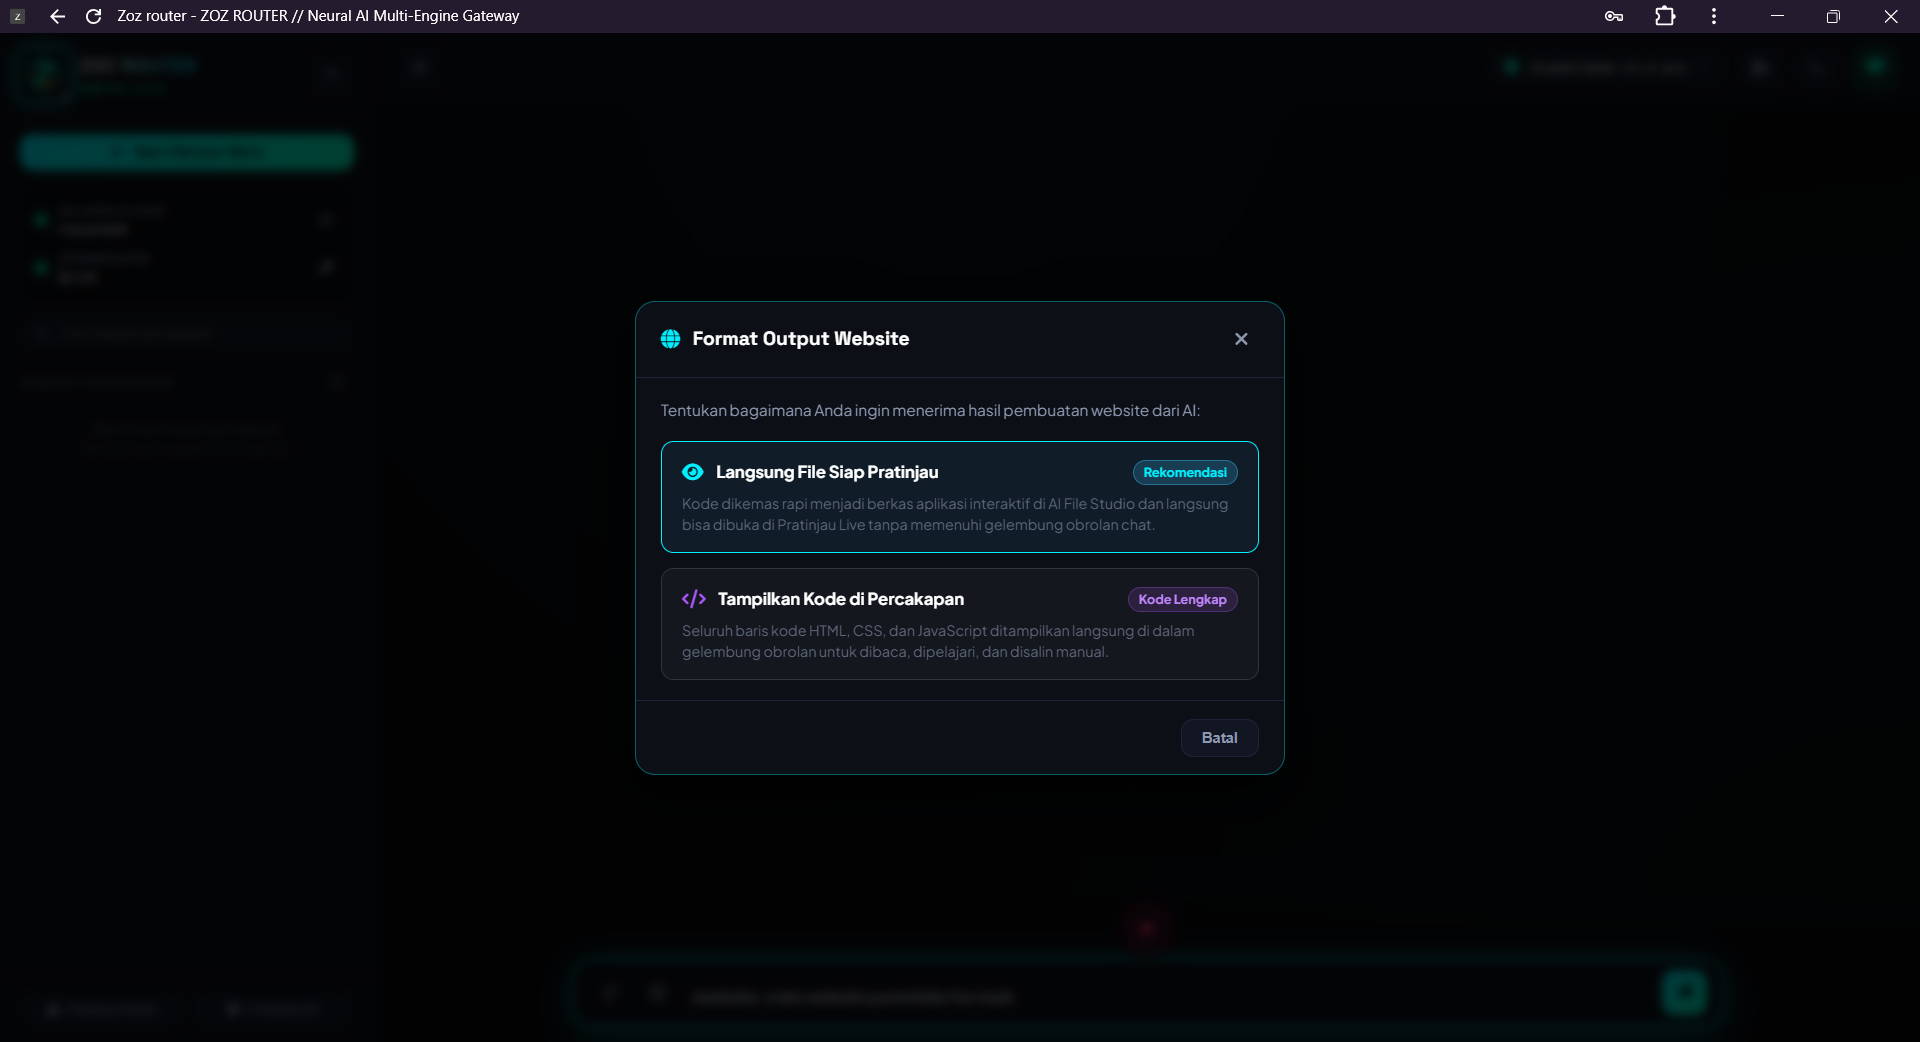This screenshot has width=1920, height=1042.
Task: Go back with the browser arrow
Action: [x=57, y=16]
